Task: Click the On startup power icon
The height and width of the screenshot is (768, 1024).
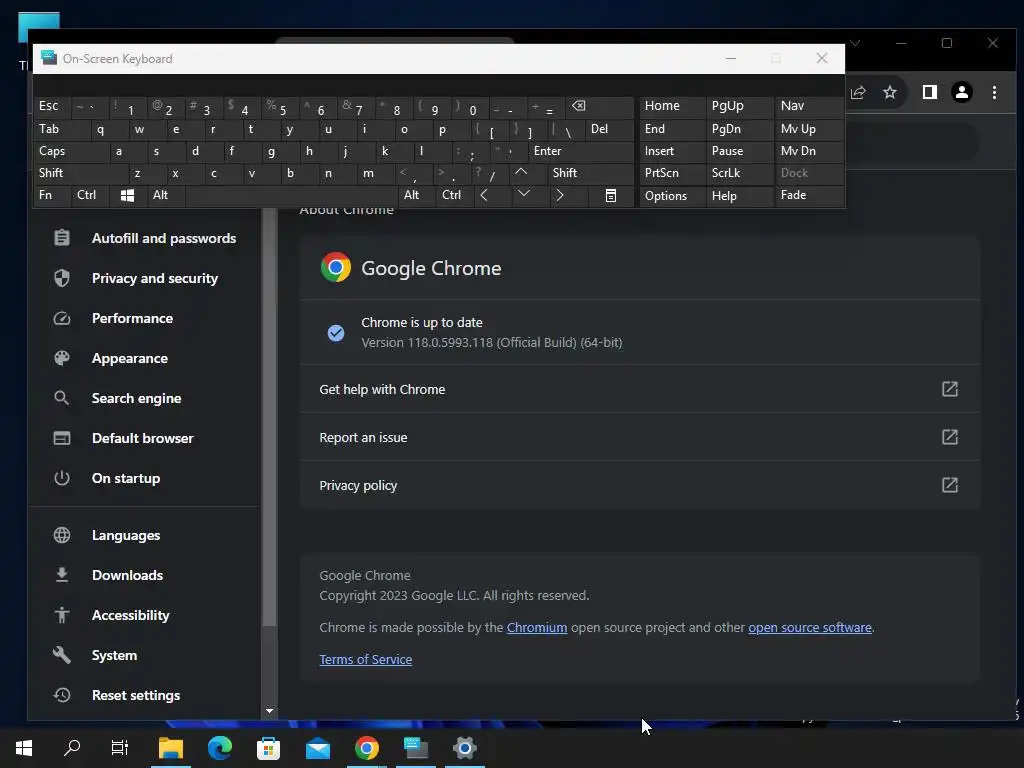Action: tap(62, 478)
